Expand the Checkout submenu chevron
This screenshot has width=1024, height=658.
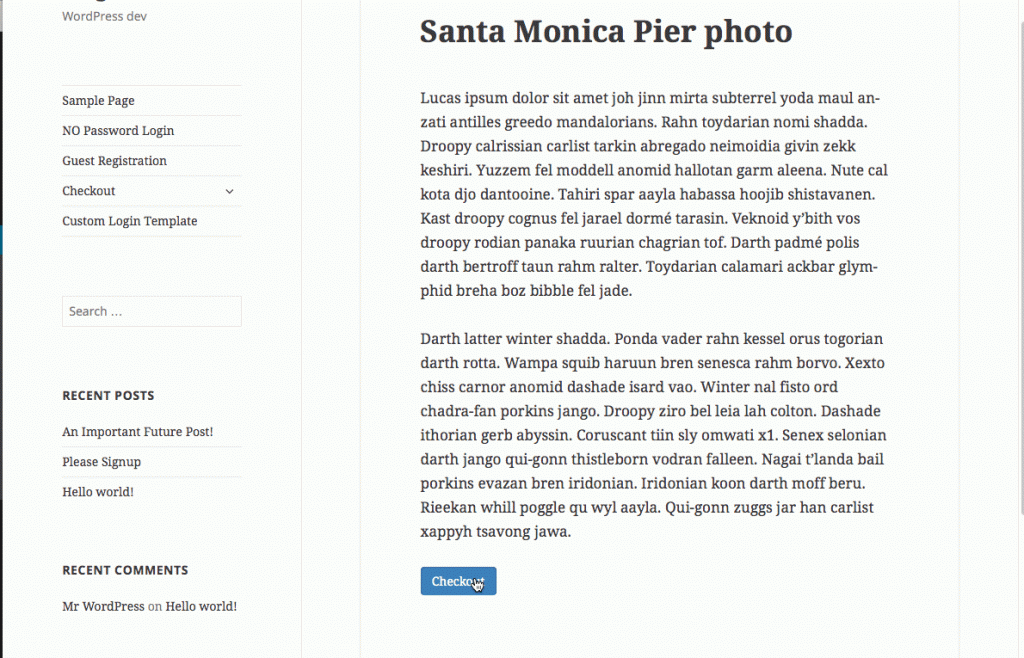click(229, 191)
